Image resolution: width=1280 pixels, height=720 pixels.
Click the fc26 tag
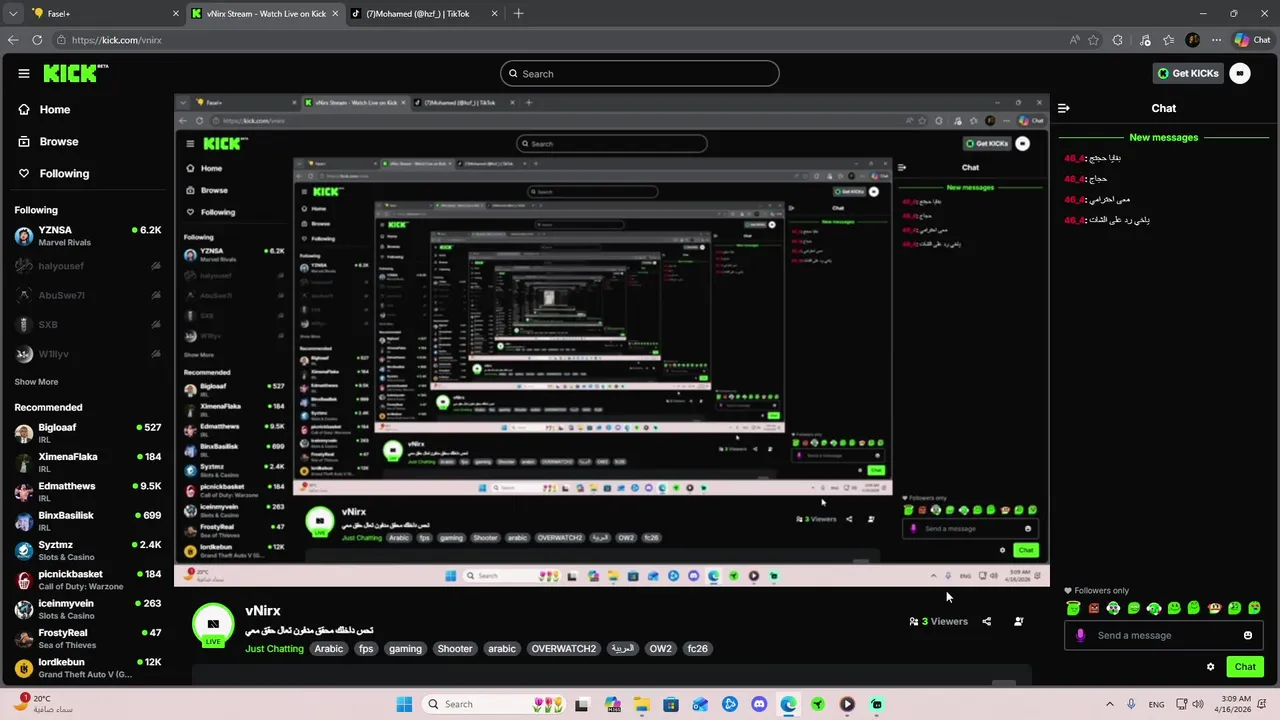tap(697, 649)
